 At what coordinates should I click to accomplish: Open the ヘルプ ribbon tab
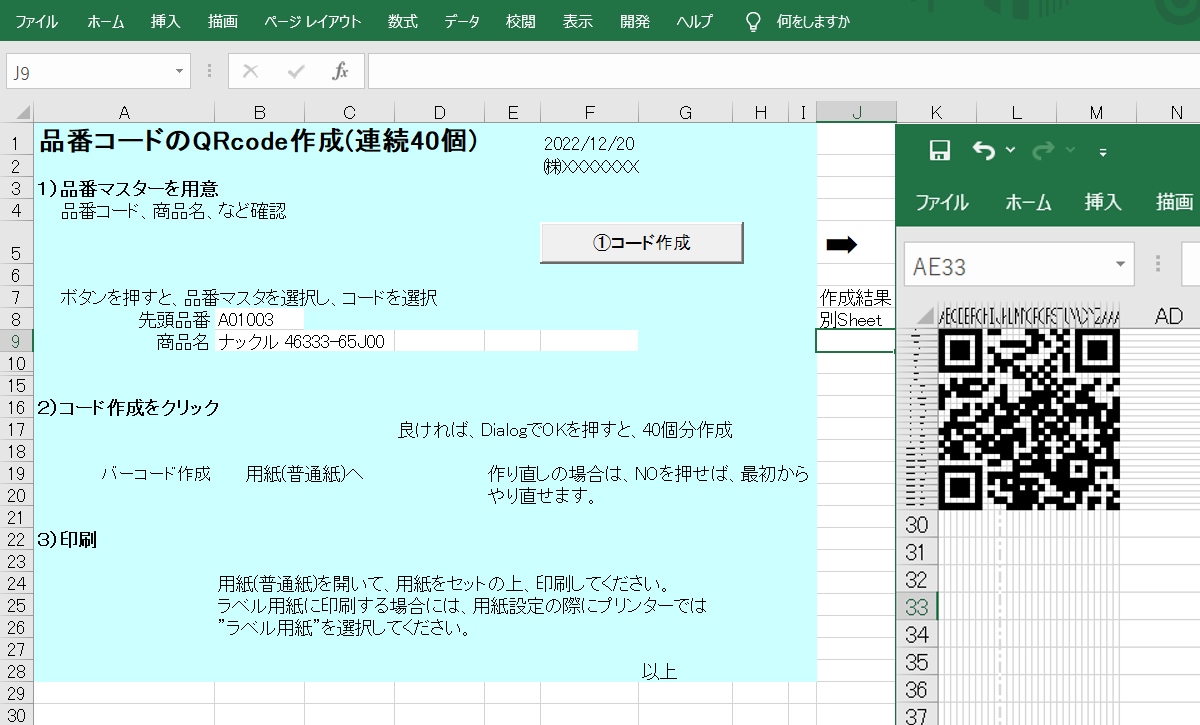tap(694, 21)
